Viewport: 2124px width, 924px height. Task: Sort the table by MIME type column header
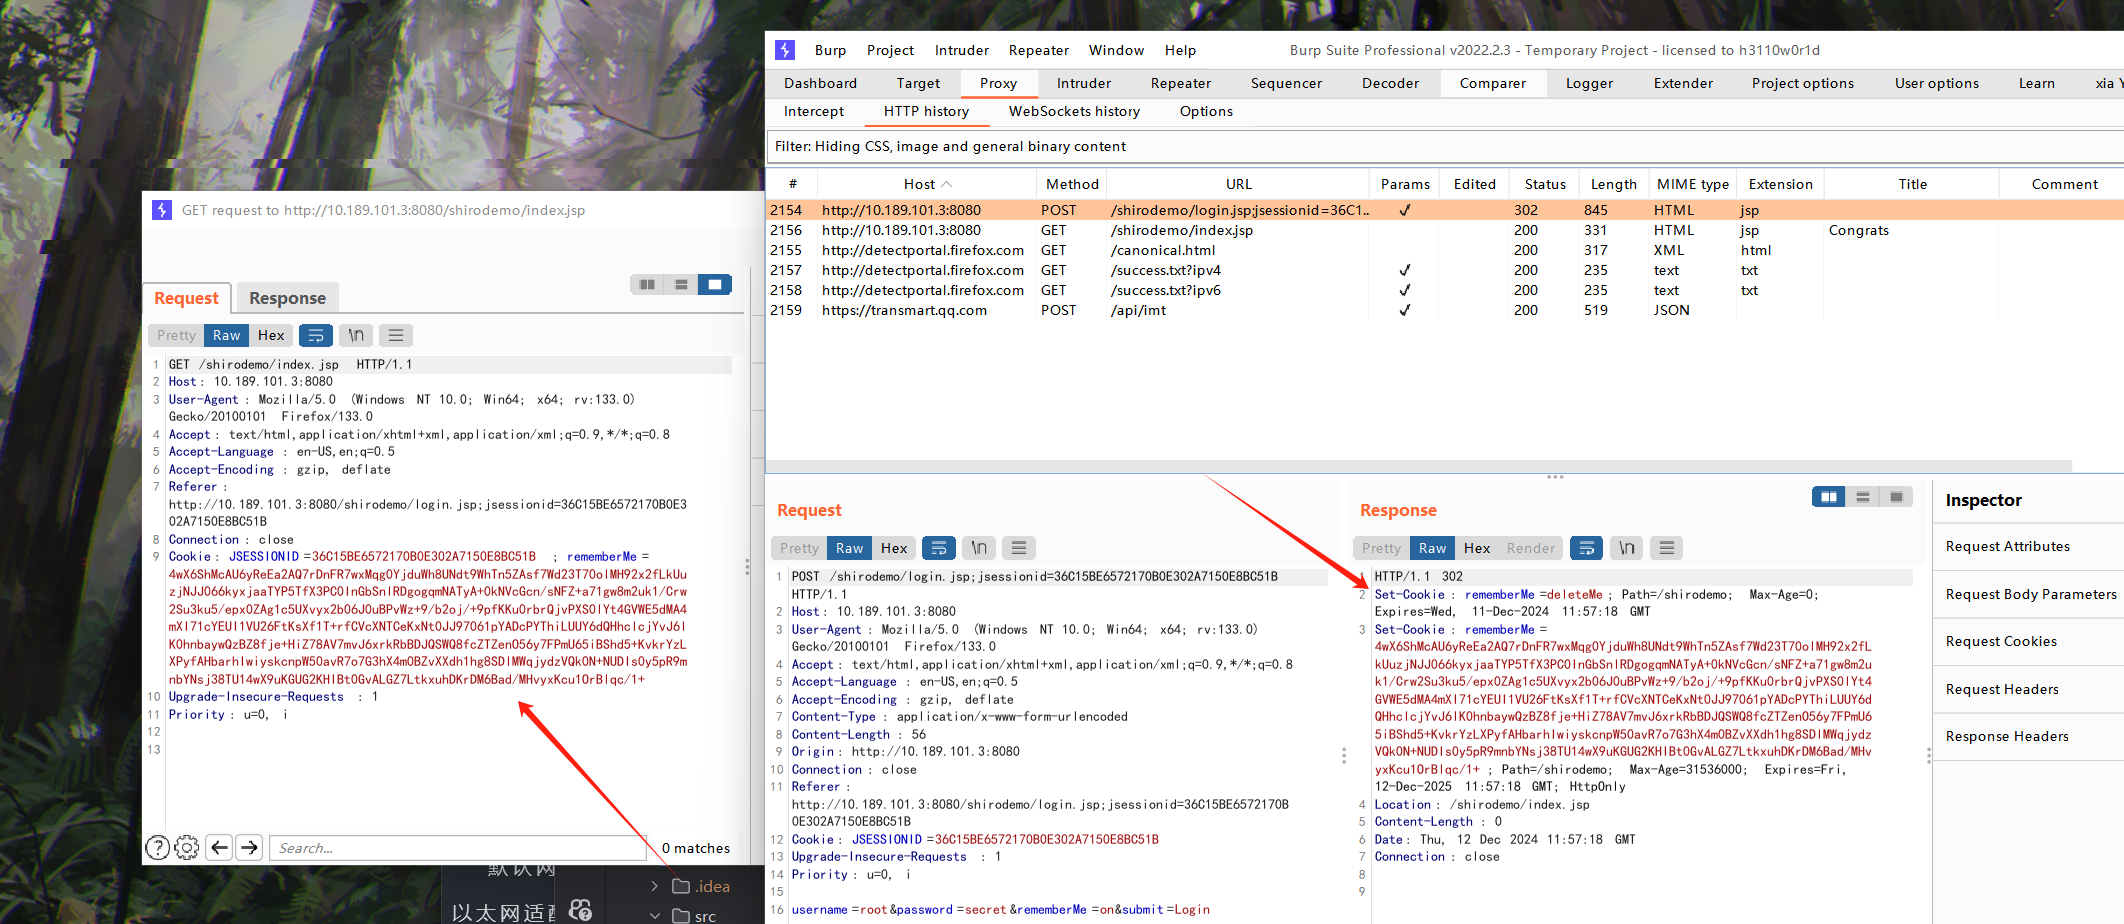pos(1692,184)
